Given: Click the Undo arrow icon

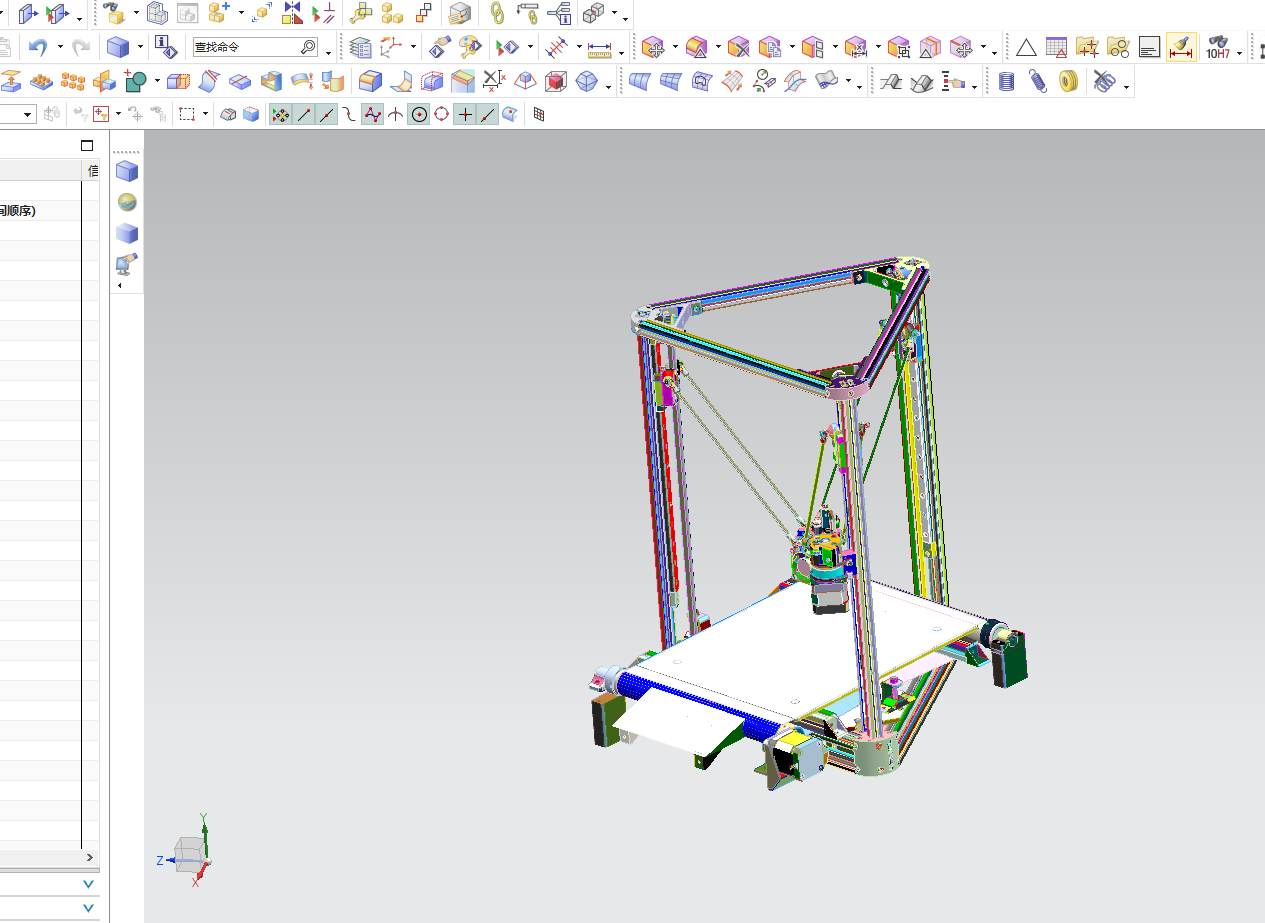Looking at the screenshot, I should (38, 46).
